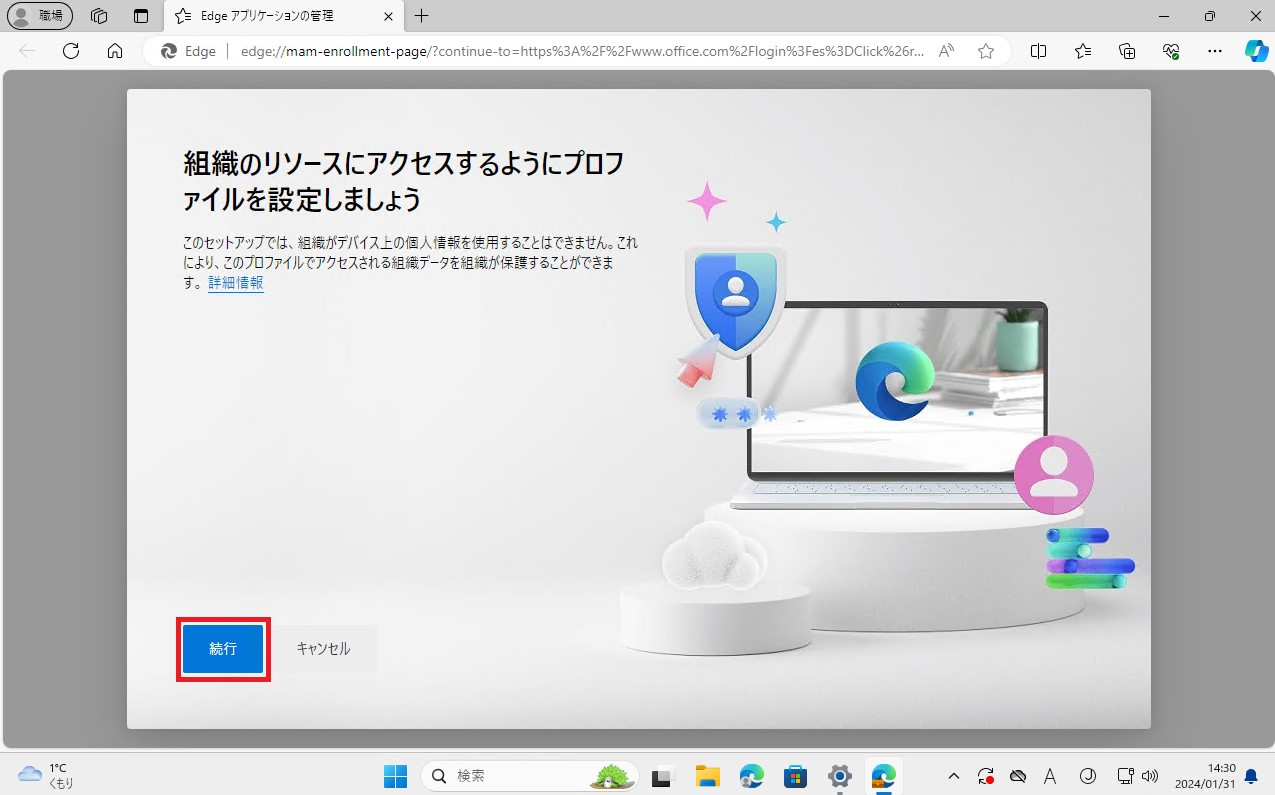Open the Favorites list icon
Screen dimensions: 1275x795
click(1083, 51)
